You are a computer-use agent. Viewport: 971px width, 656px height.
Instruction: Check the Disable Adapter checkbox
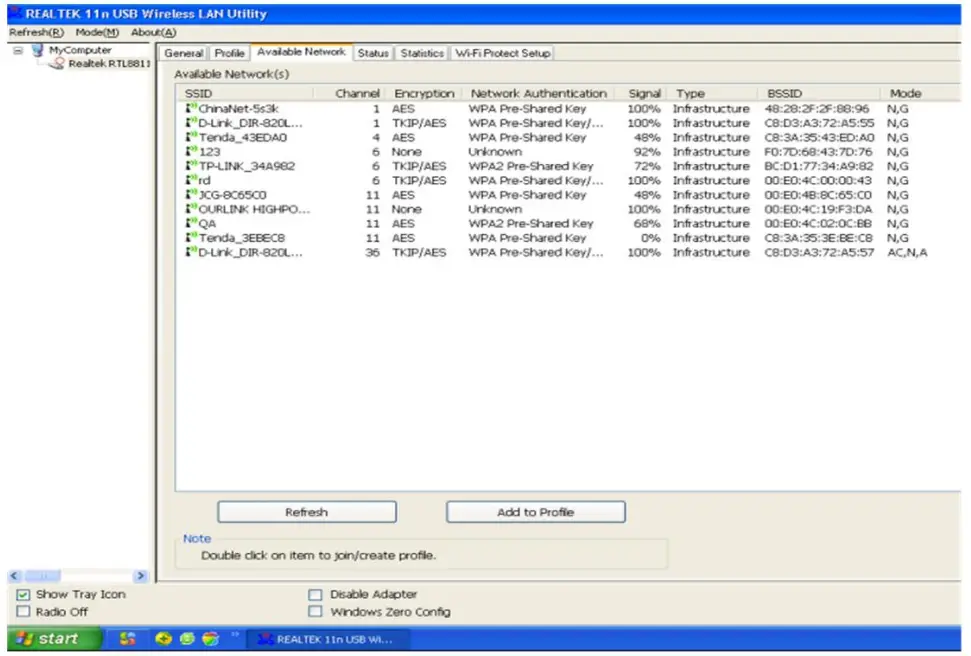pos(315,594)
